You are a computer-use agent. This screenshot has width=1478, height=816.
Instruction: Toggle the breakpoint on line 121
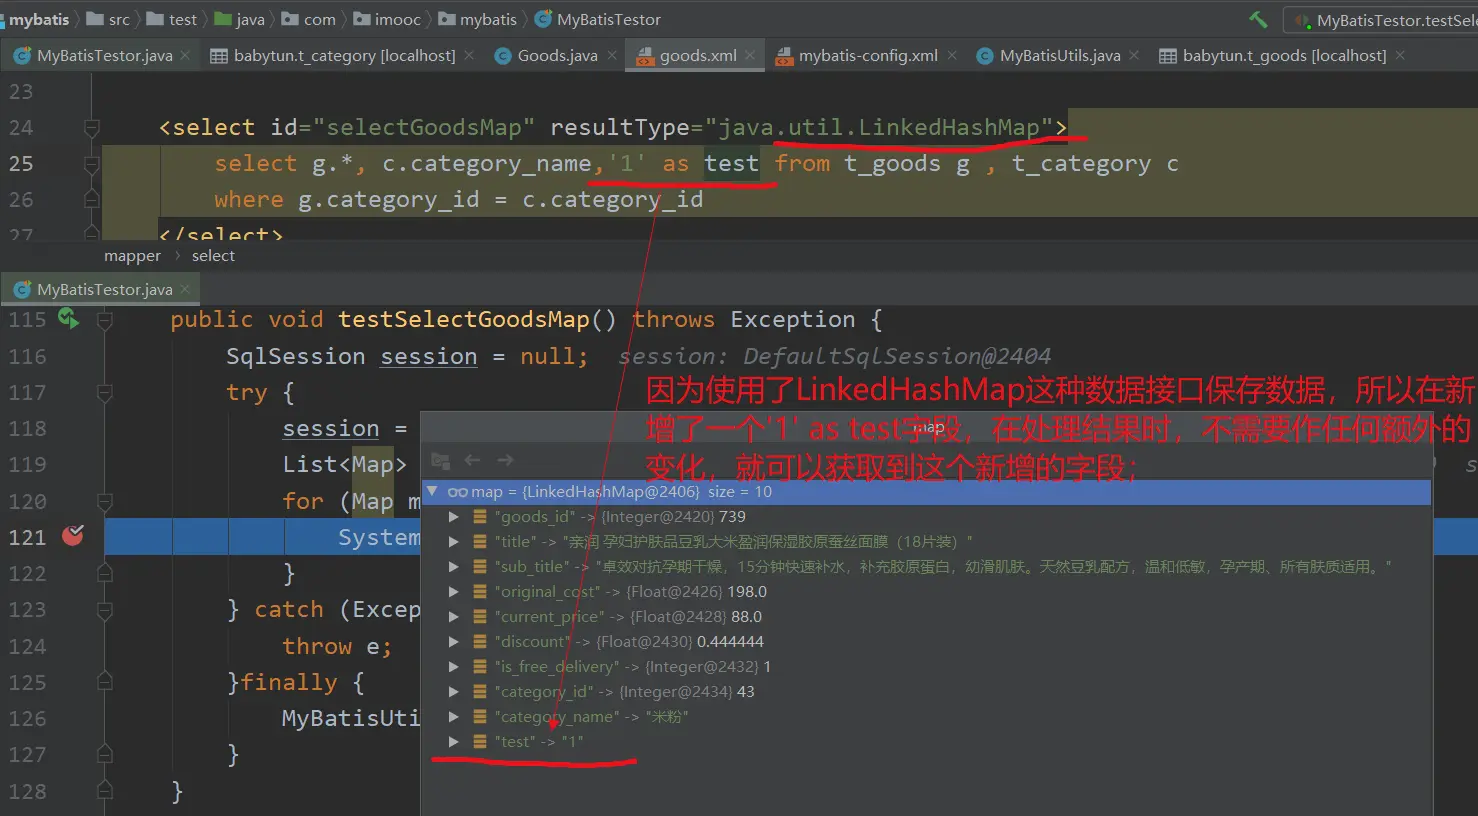coord(73,536)
